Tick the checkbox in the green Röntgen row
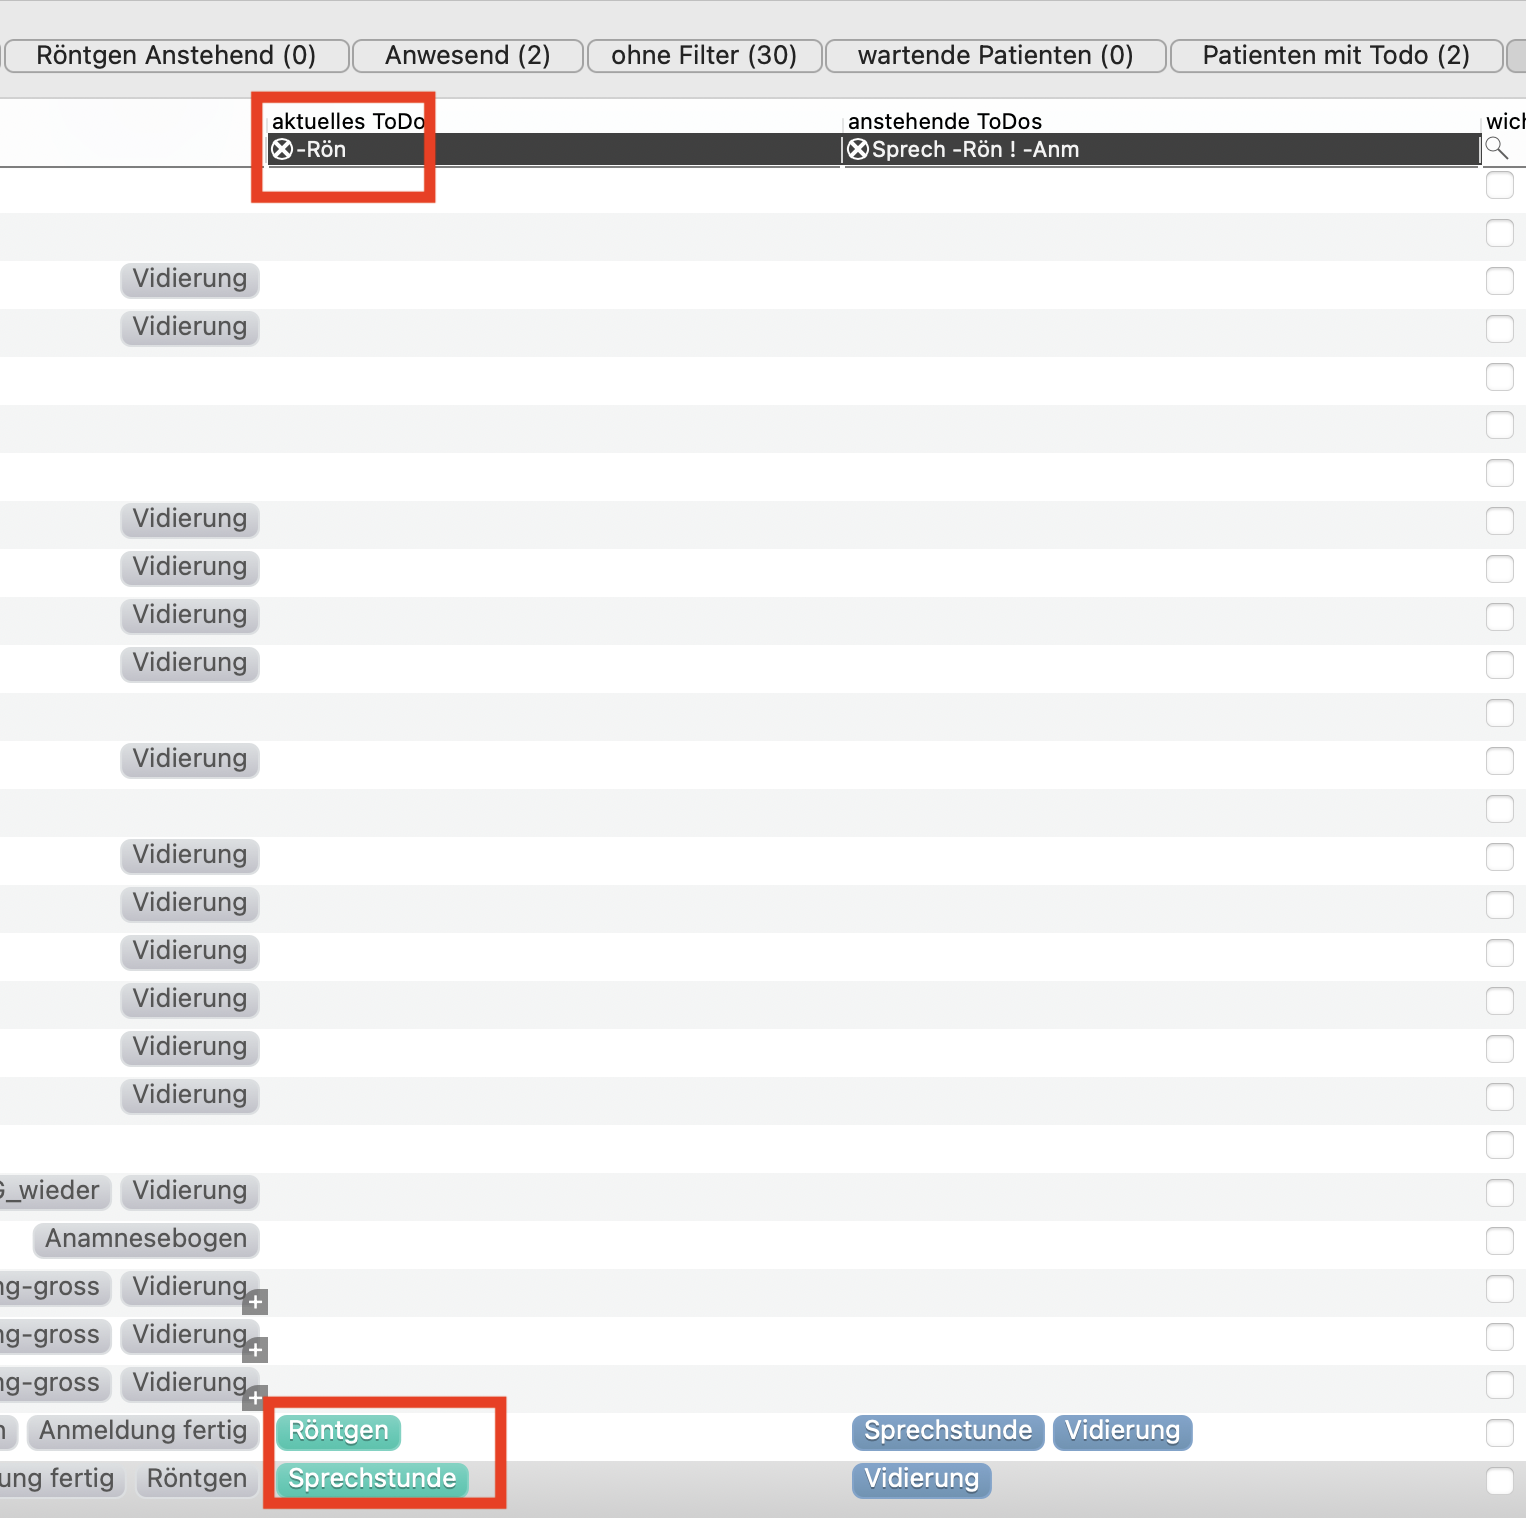Viewport: 1526px width, 1518px height. 1499,1433
